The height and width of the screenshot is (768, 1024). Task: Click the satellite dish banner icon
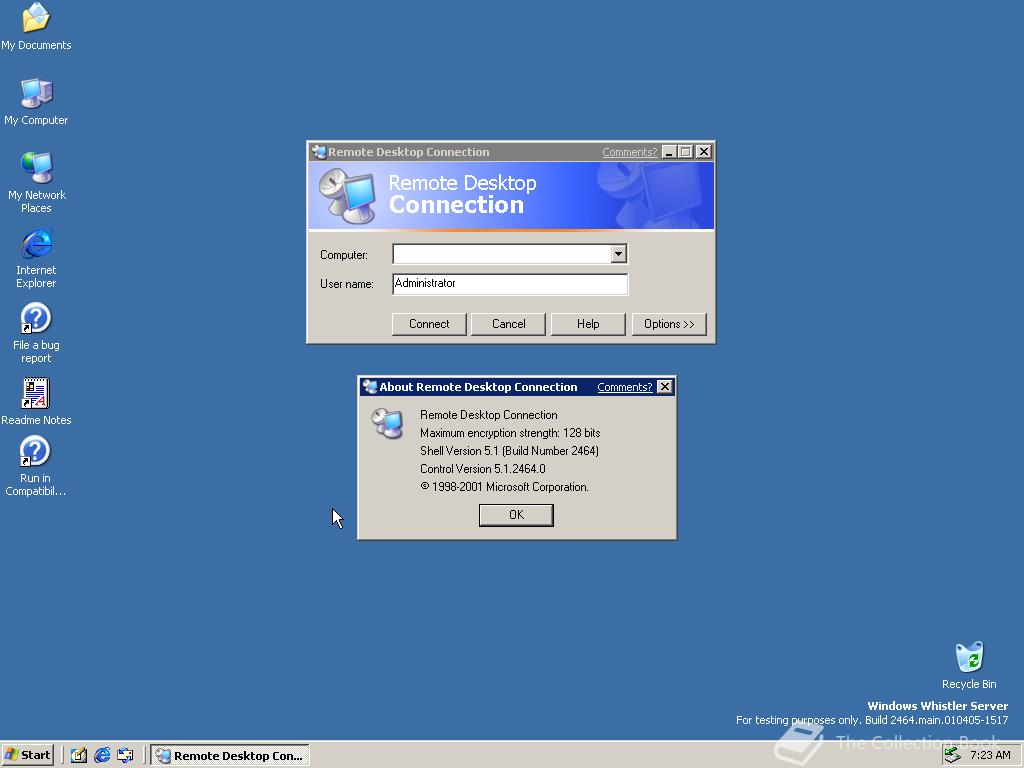click(347, 195)
